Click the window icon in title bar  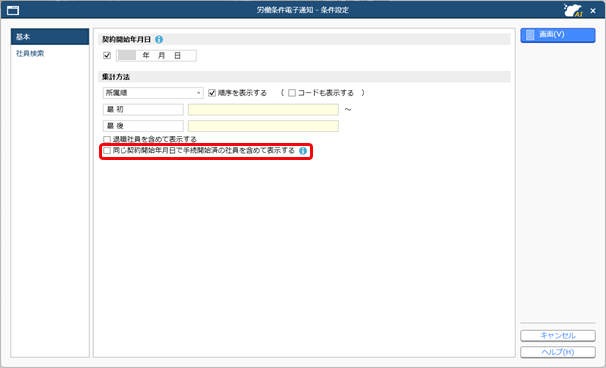(x=13, y=10)
